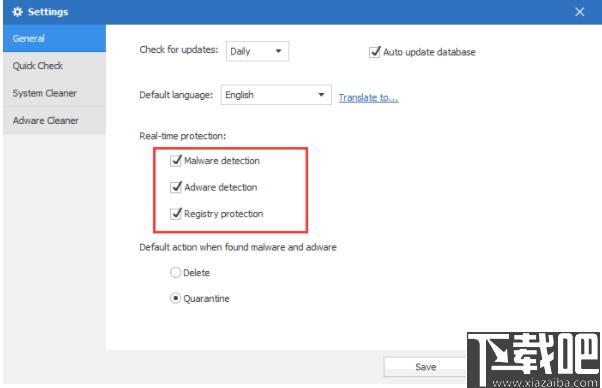
Task: Expand the Check for updates dropdown
Action: (257, 51)
